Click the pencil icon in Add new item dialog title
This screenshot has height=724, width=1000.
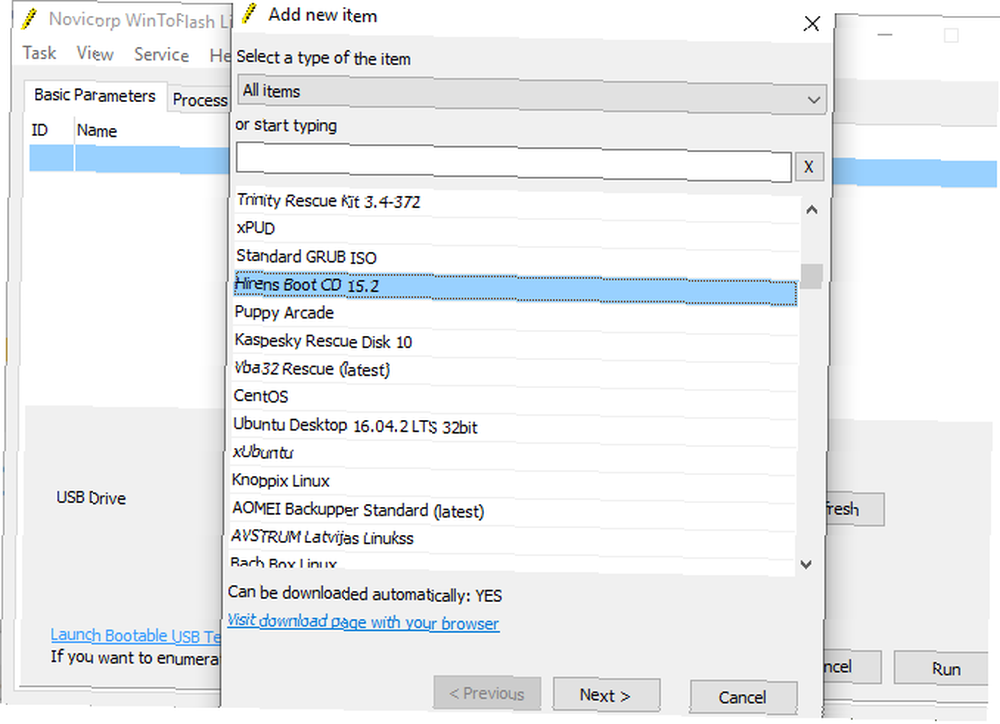click(x=249, y=13)
